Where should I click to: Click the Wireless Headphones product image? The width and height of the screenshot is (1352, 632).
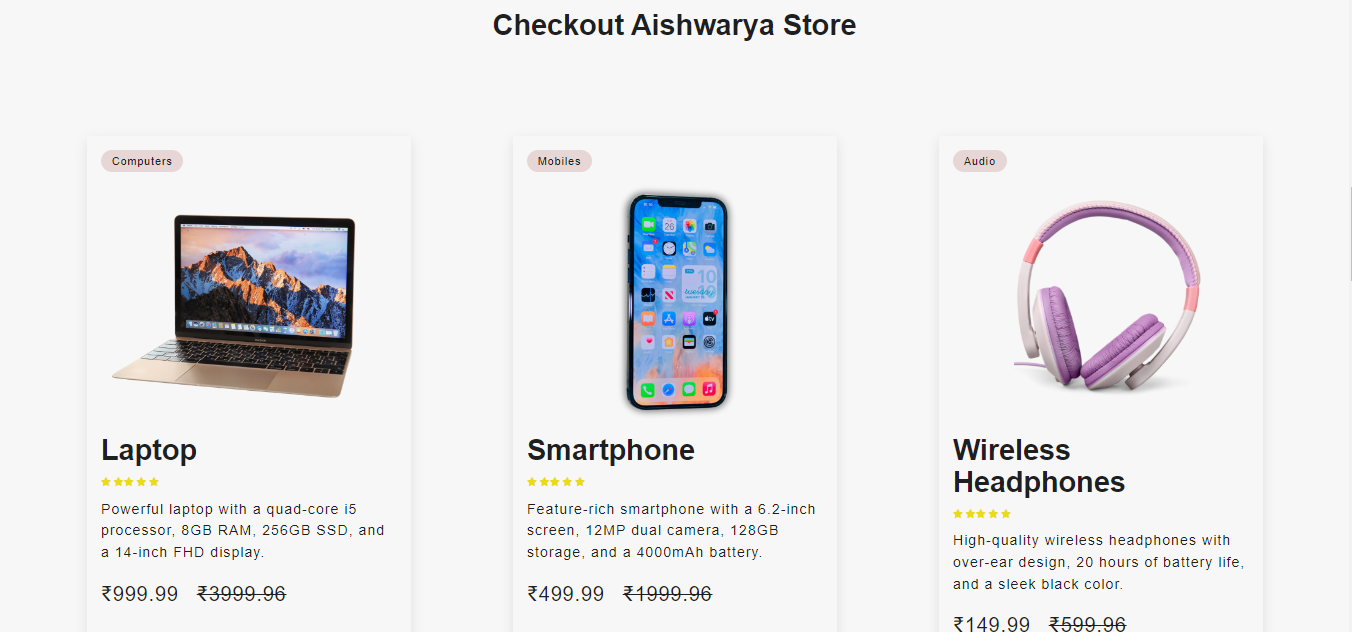click(x=1101, y=296)
